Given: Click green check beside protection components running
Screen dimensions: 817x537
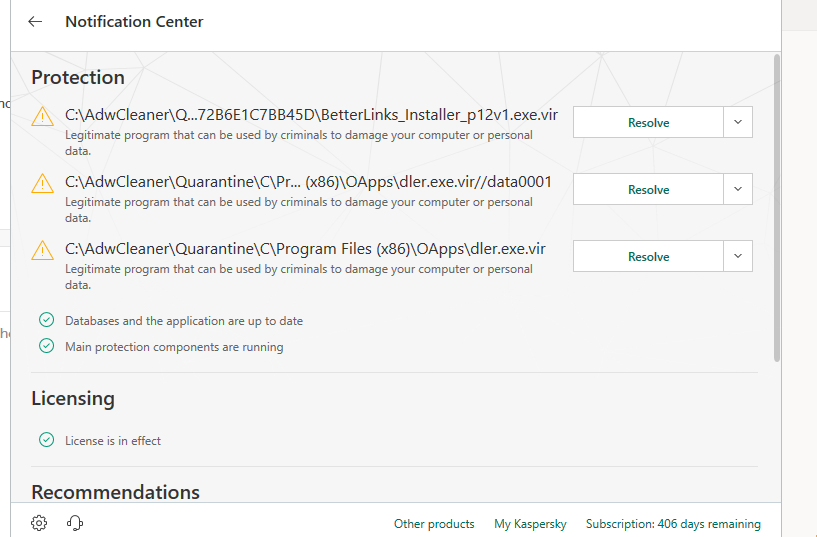Looking at the screenshot, I should (46, 346).
